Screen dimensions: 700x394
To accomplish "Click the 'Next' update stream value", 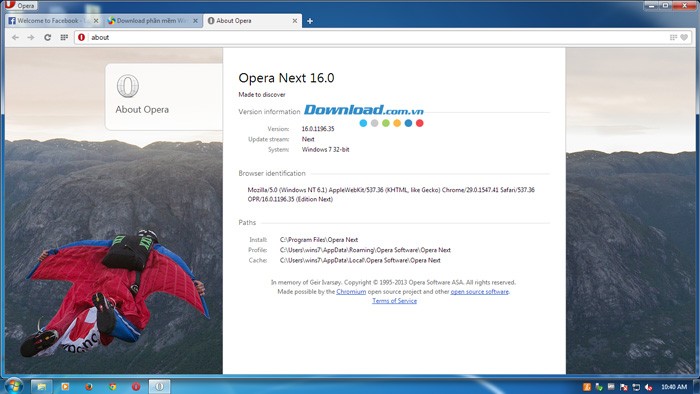I will (x=308, y=139).
